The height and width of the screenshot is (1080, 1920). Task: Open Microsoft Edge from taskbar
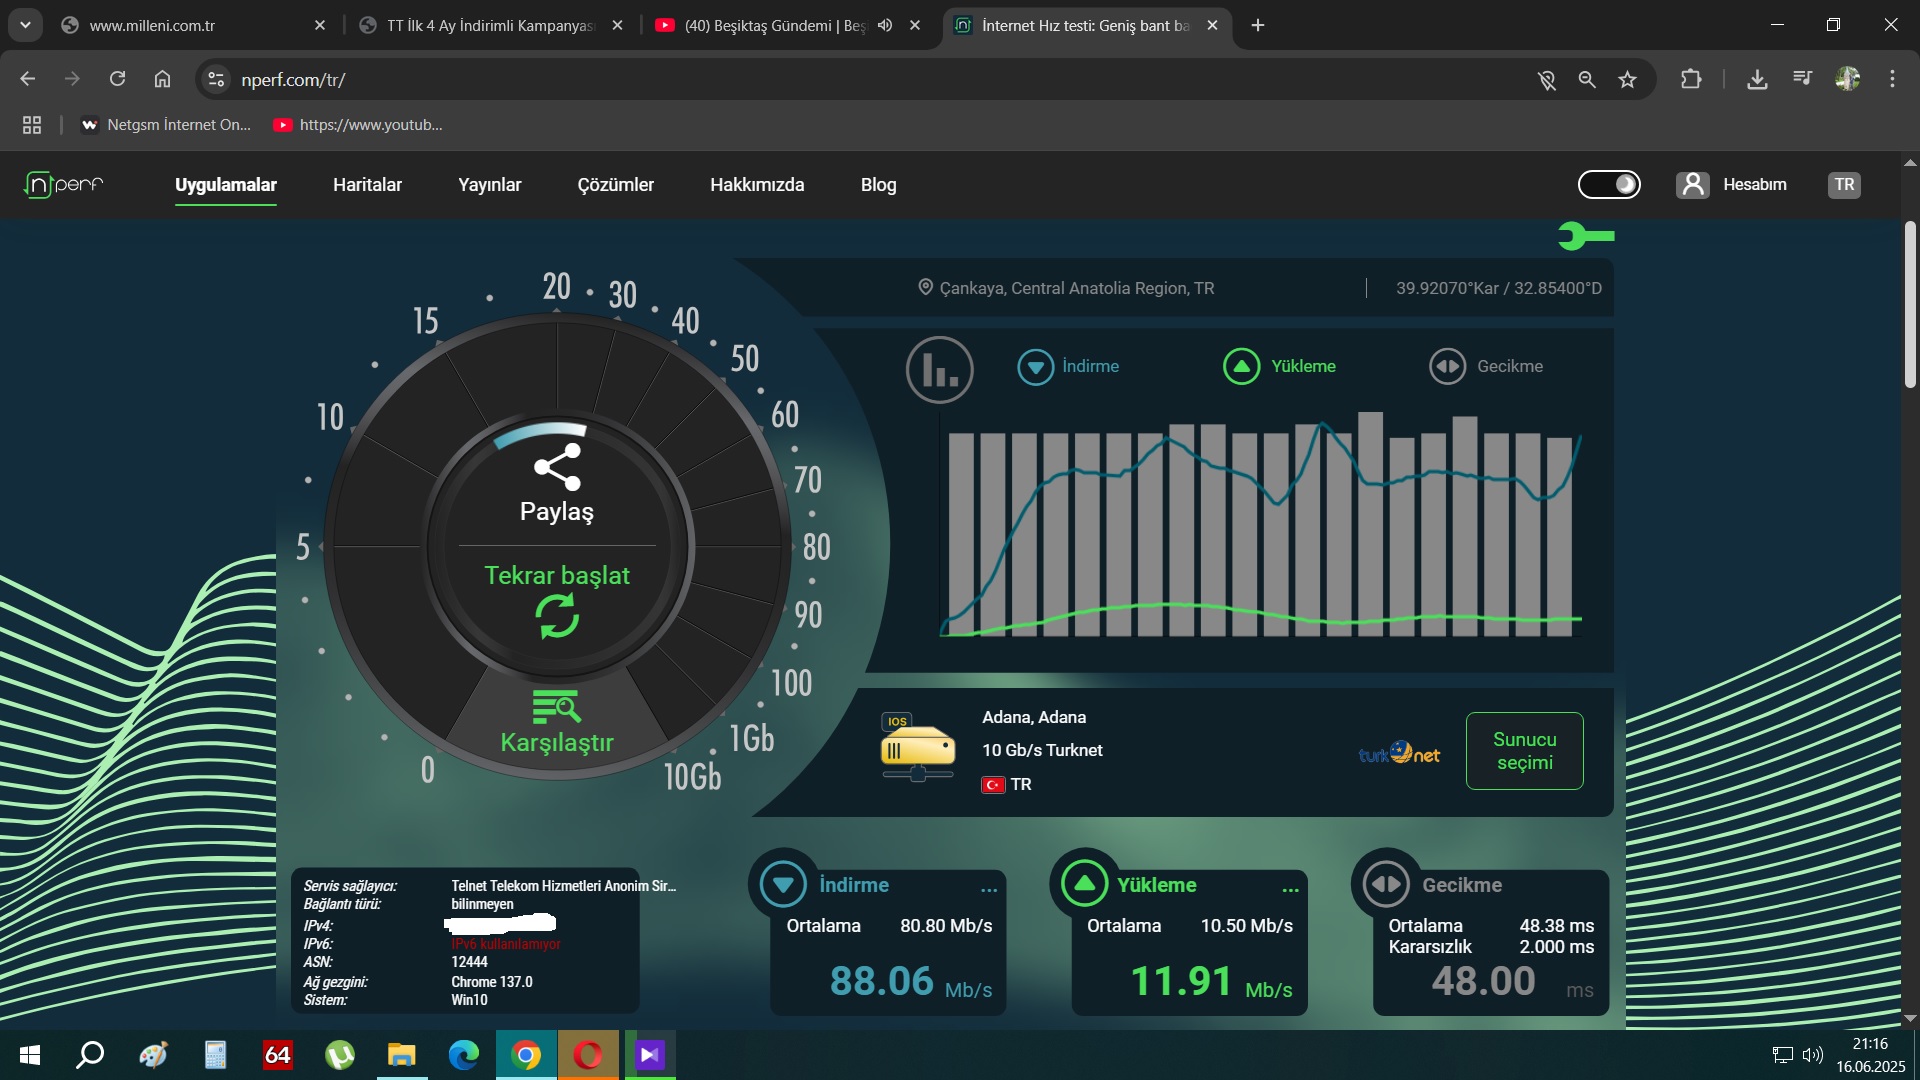464,1055
